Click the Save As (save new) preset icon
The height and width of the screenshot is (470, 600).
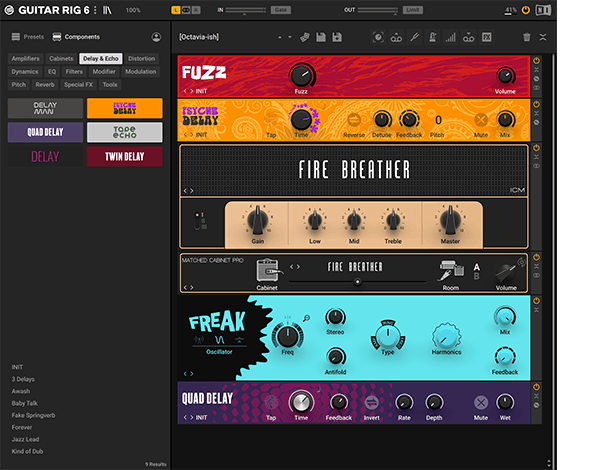click(337, 37)
